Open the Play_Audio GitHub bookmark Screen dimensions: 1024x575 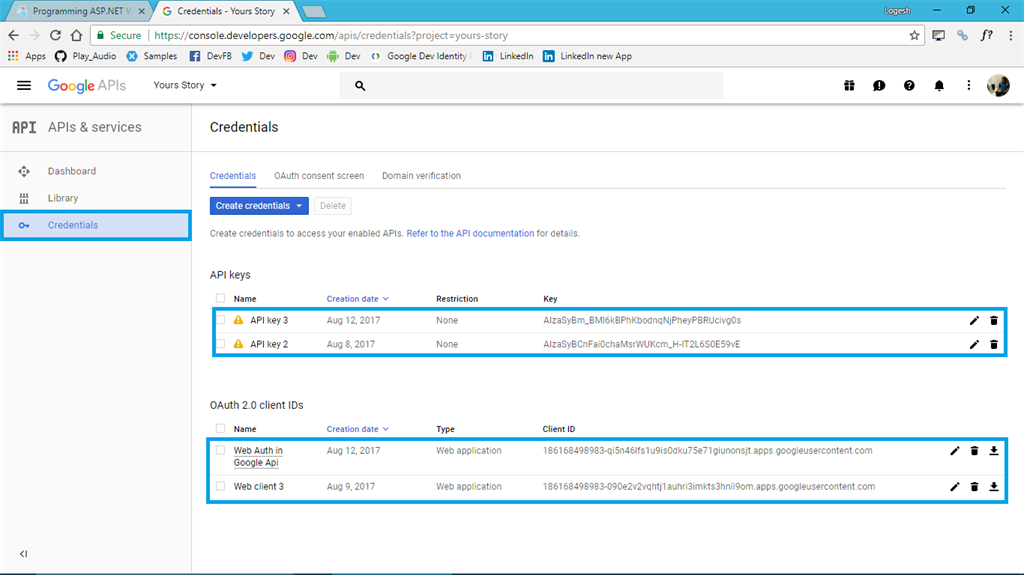86,56
